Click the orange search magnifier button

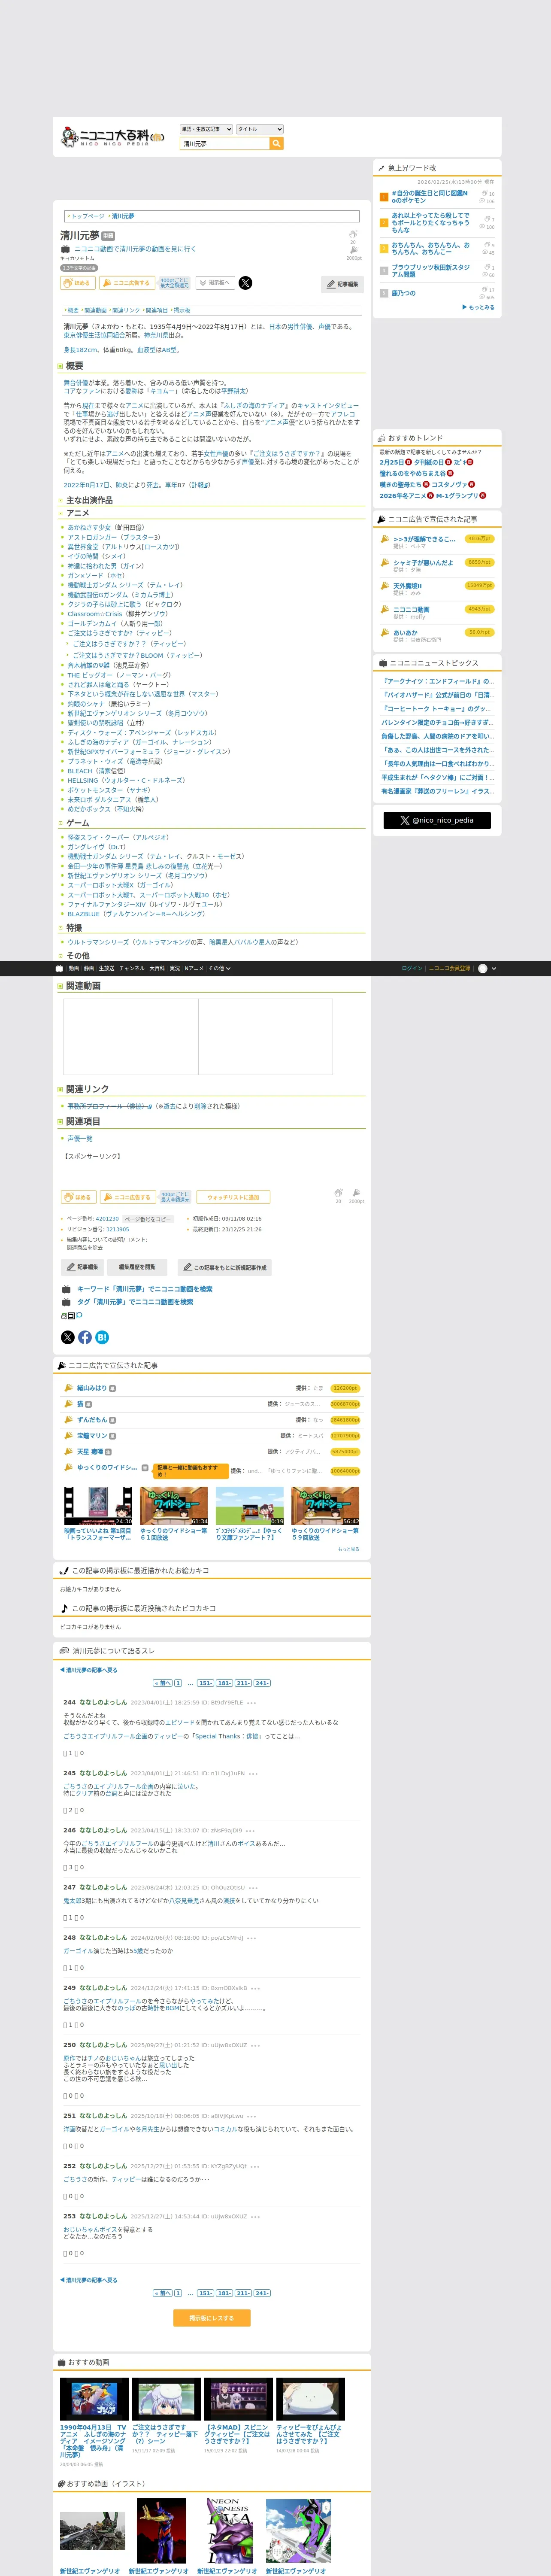point(277,144)
